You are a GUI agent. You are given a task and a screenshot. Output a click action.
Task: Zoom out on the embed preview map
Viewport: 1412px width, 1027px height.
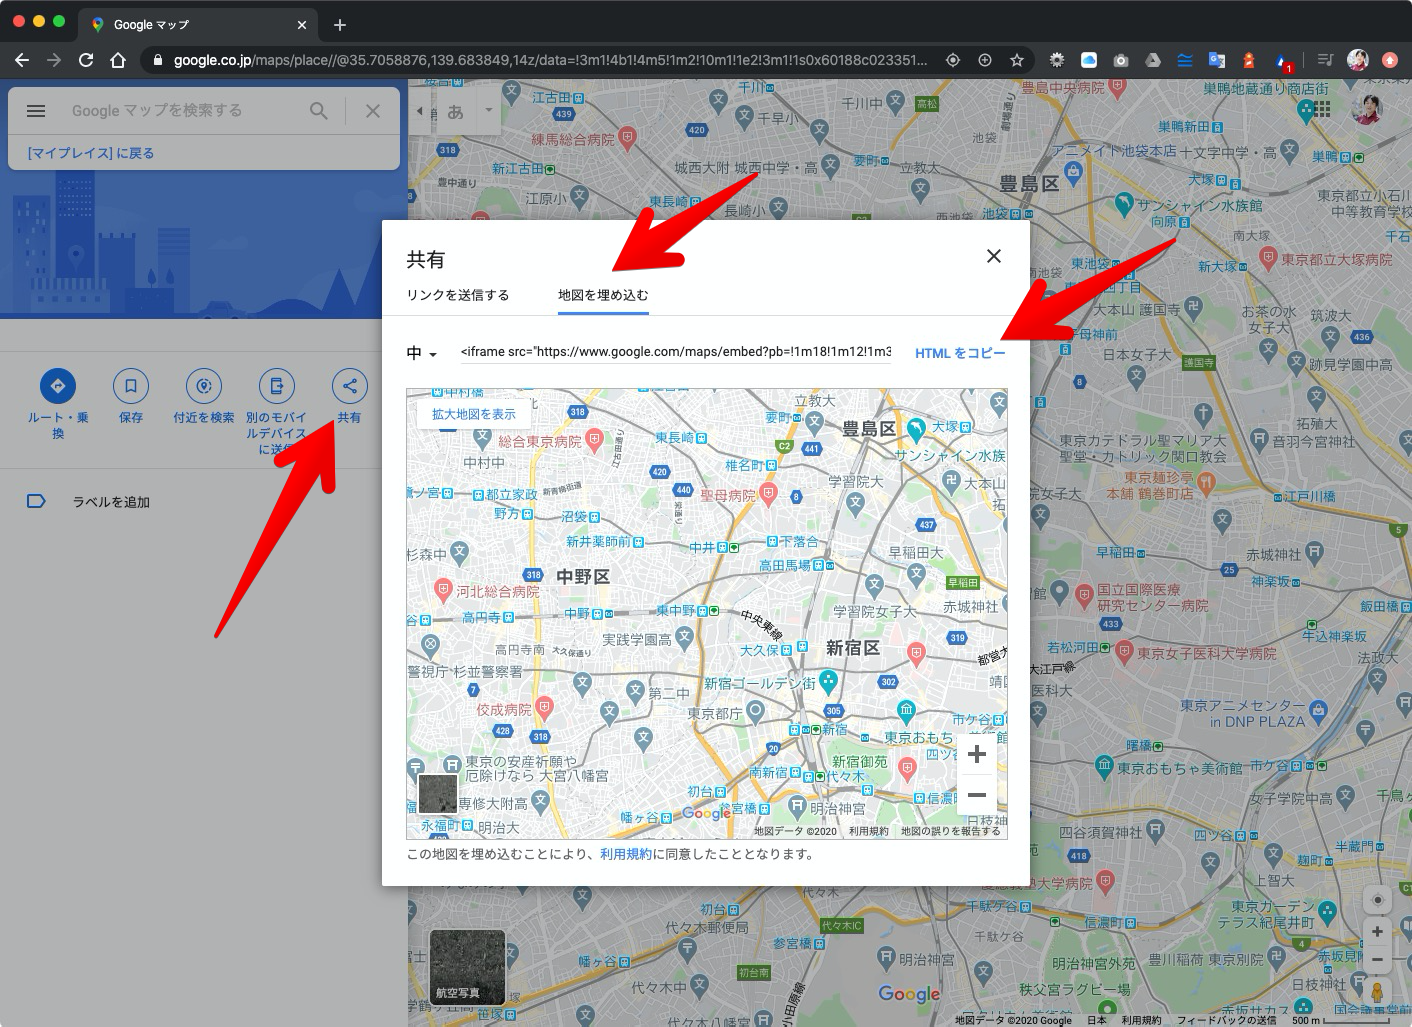tap(977, 795)
